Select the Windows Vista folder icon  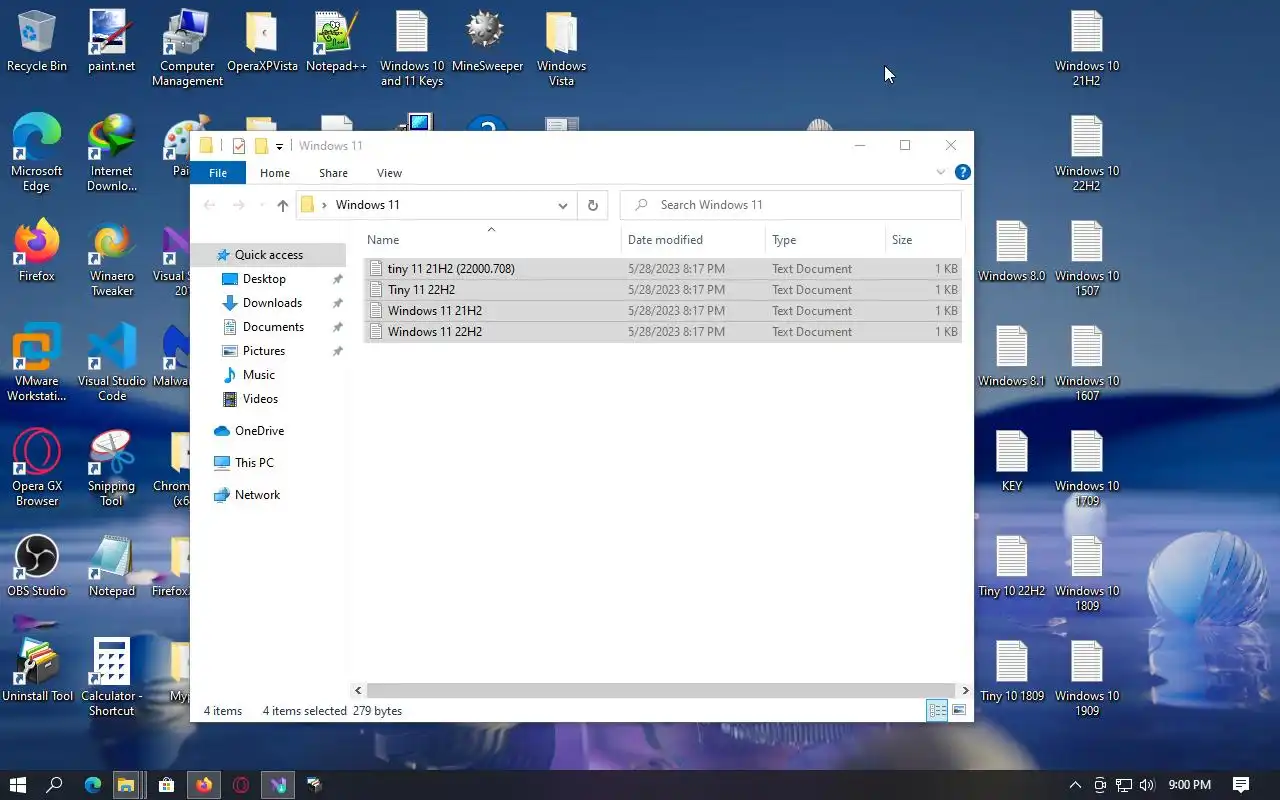coord(561,48)
